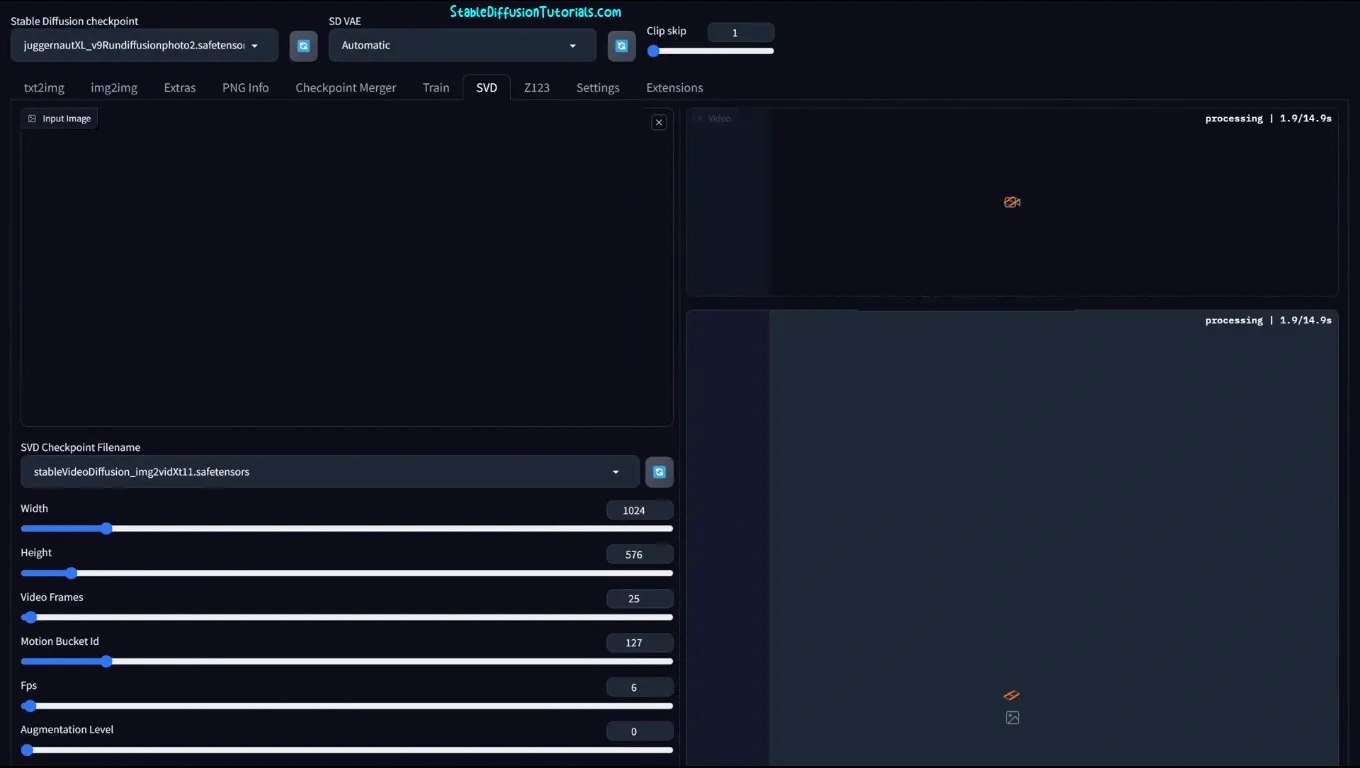This screenshot has width=1360, height=768.
Task: Click the Input Image upload area
Action: [346, 268]
